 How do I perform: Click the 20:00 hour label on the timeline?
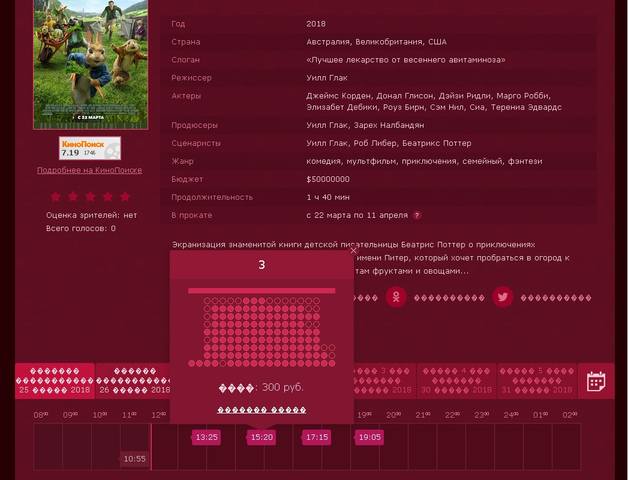(x=393, y=415)
